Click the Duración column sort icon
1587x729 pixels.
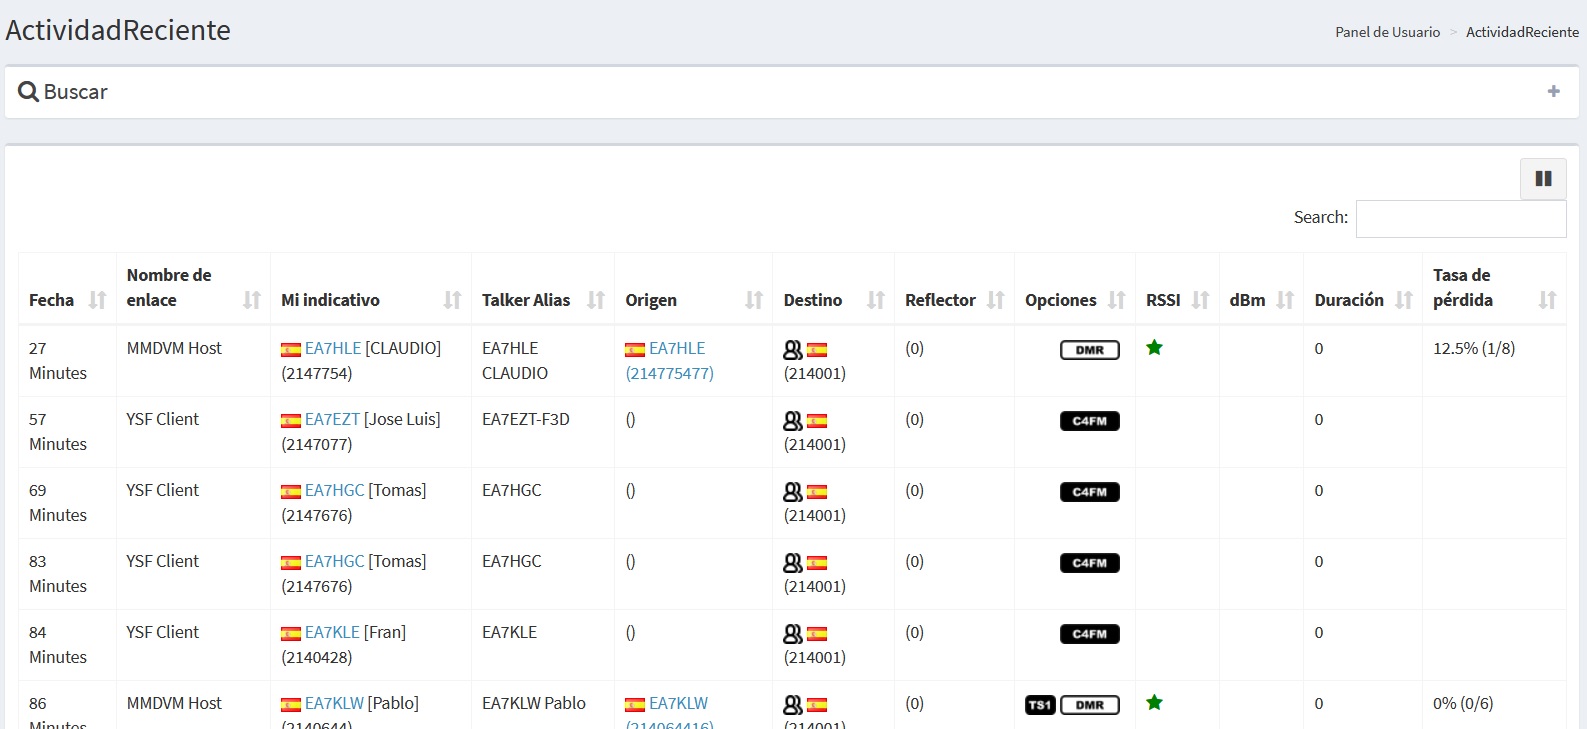(1404, 300)
